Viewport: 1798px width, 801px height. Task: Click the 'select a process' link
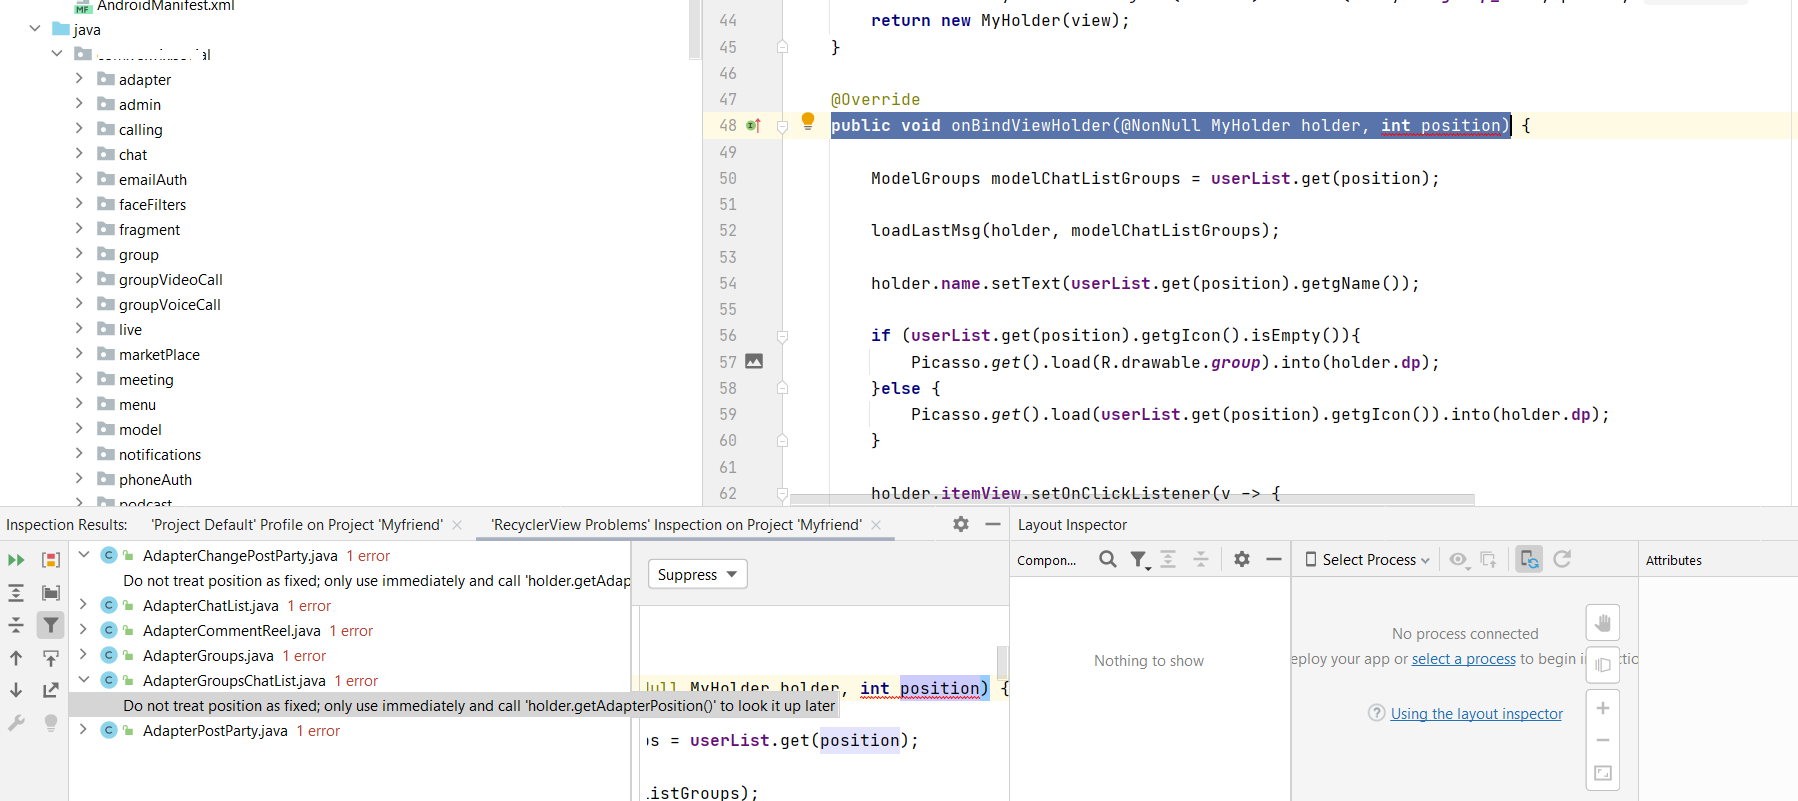pyautogui.click(x=1464, y=659)
